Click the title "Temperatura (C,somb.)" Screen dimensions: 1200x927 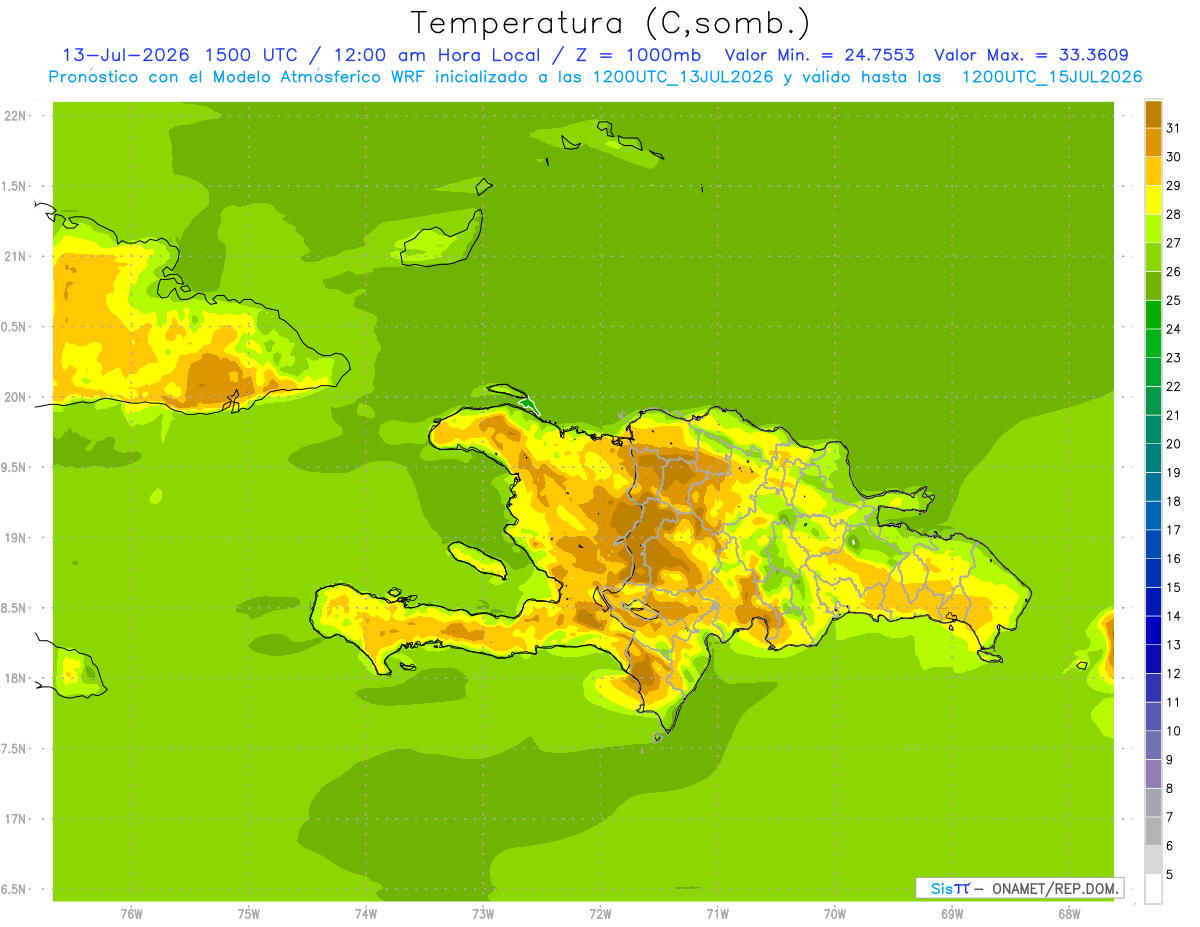point(611,23)
